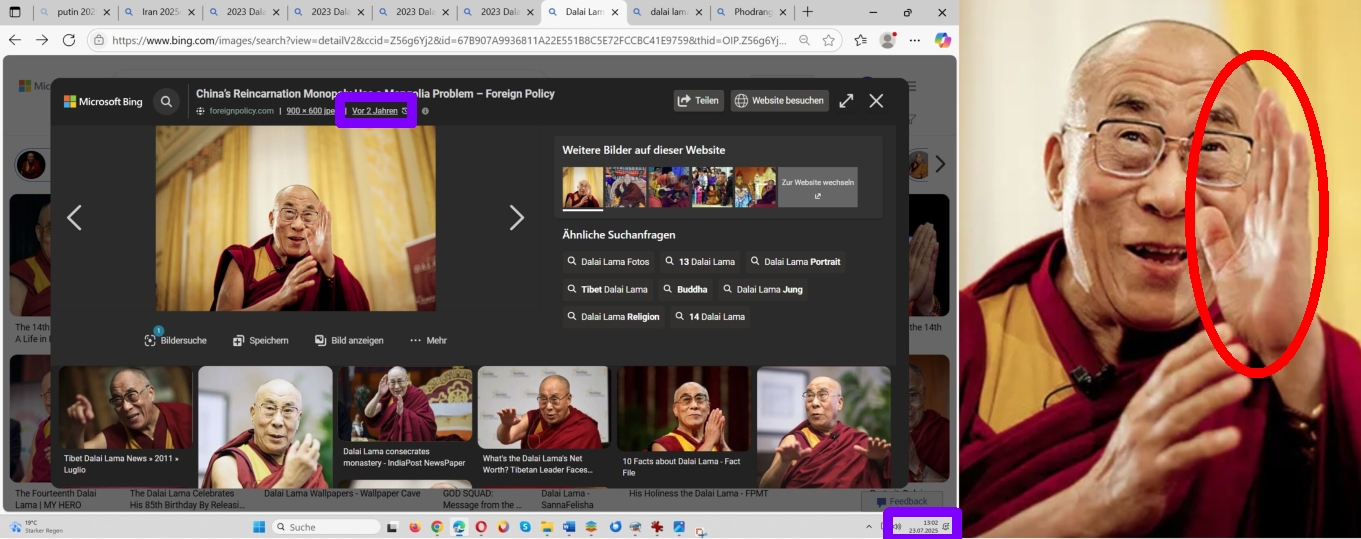Go to the next image arrow
1361x539 pixels.
tap(516, 218)
